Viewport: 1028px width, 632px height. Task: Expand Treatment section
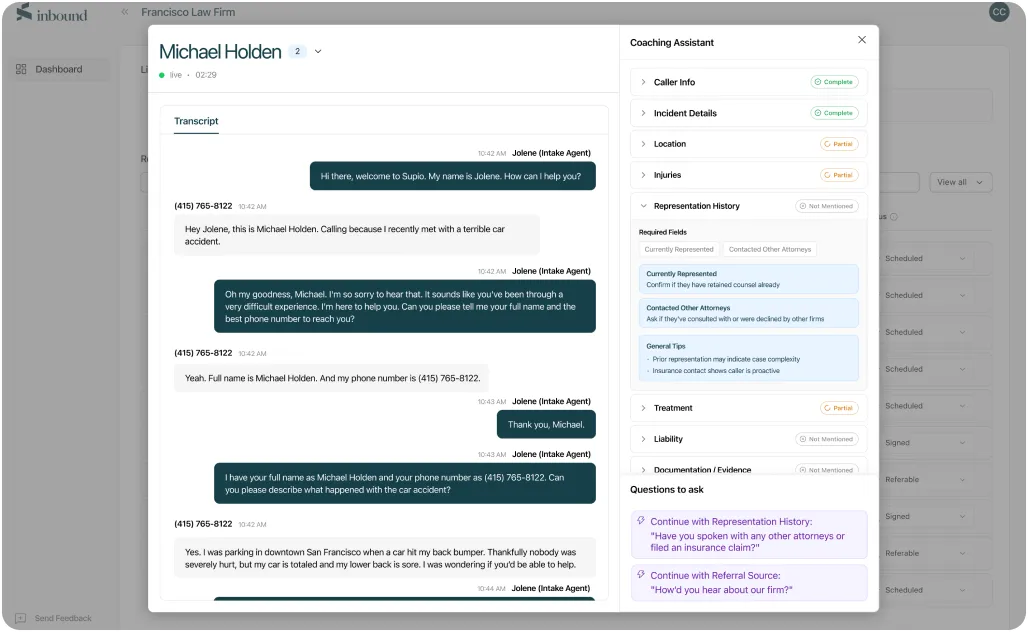point(643,408)
